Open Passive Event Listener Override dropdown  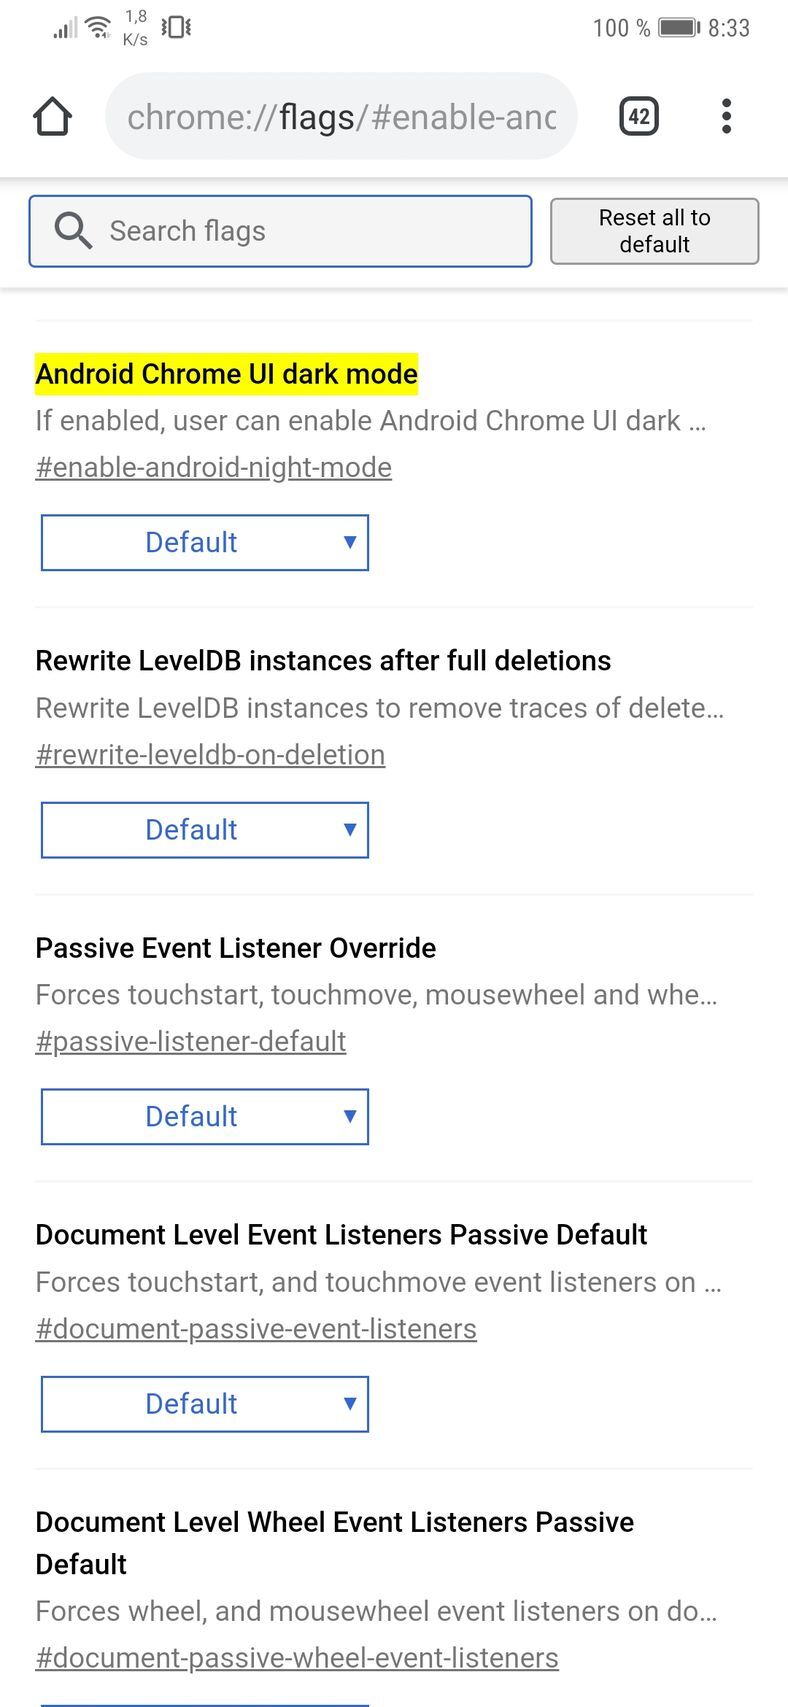(205, 1117)
